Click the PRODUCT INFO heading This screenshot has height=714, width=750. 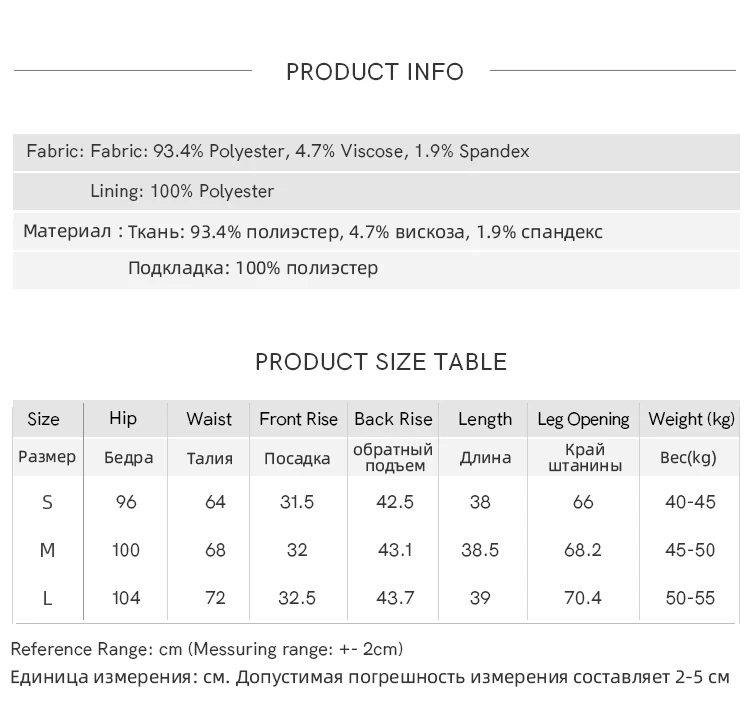(x=375, y=72)
